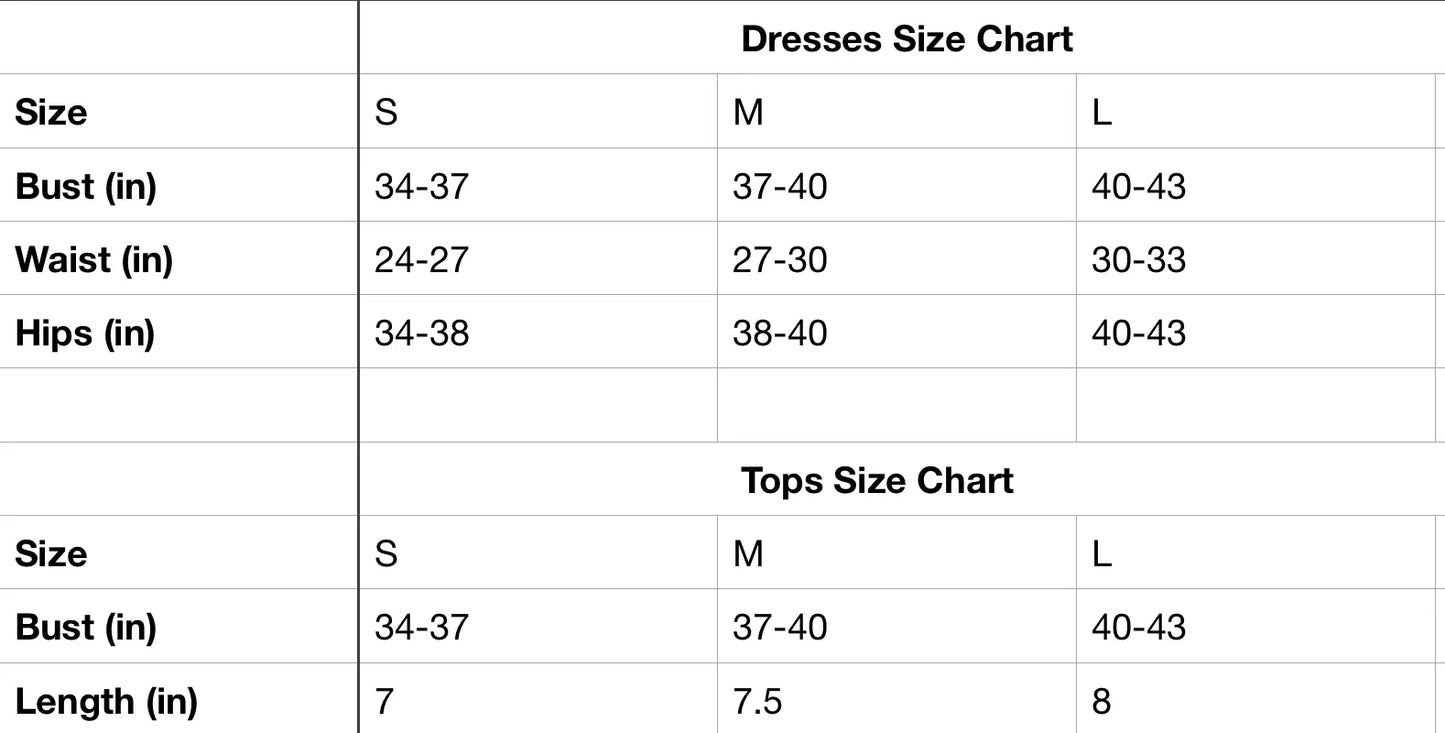This screenshot has height=733, width=1445.
Task: Select the 38-40 hips cell
Action: pos(780,333)
